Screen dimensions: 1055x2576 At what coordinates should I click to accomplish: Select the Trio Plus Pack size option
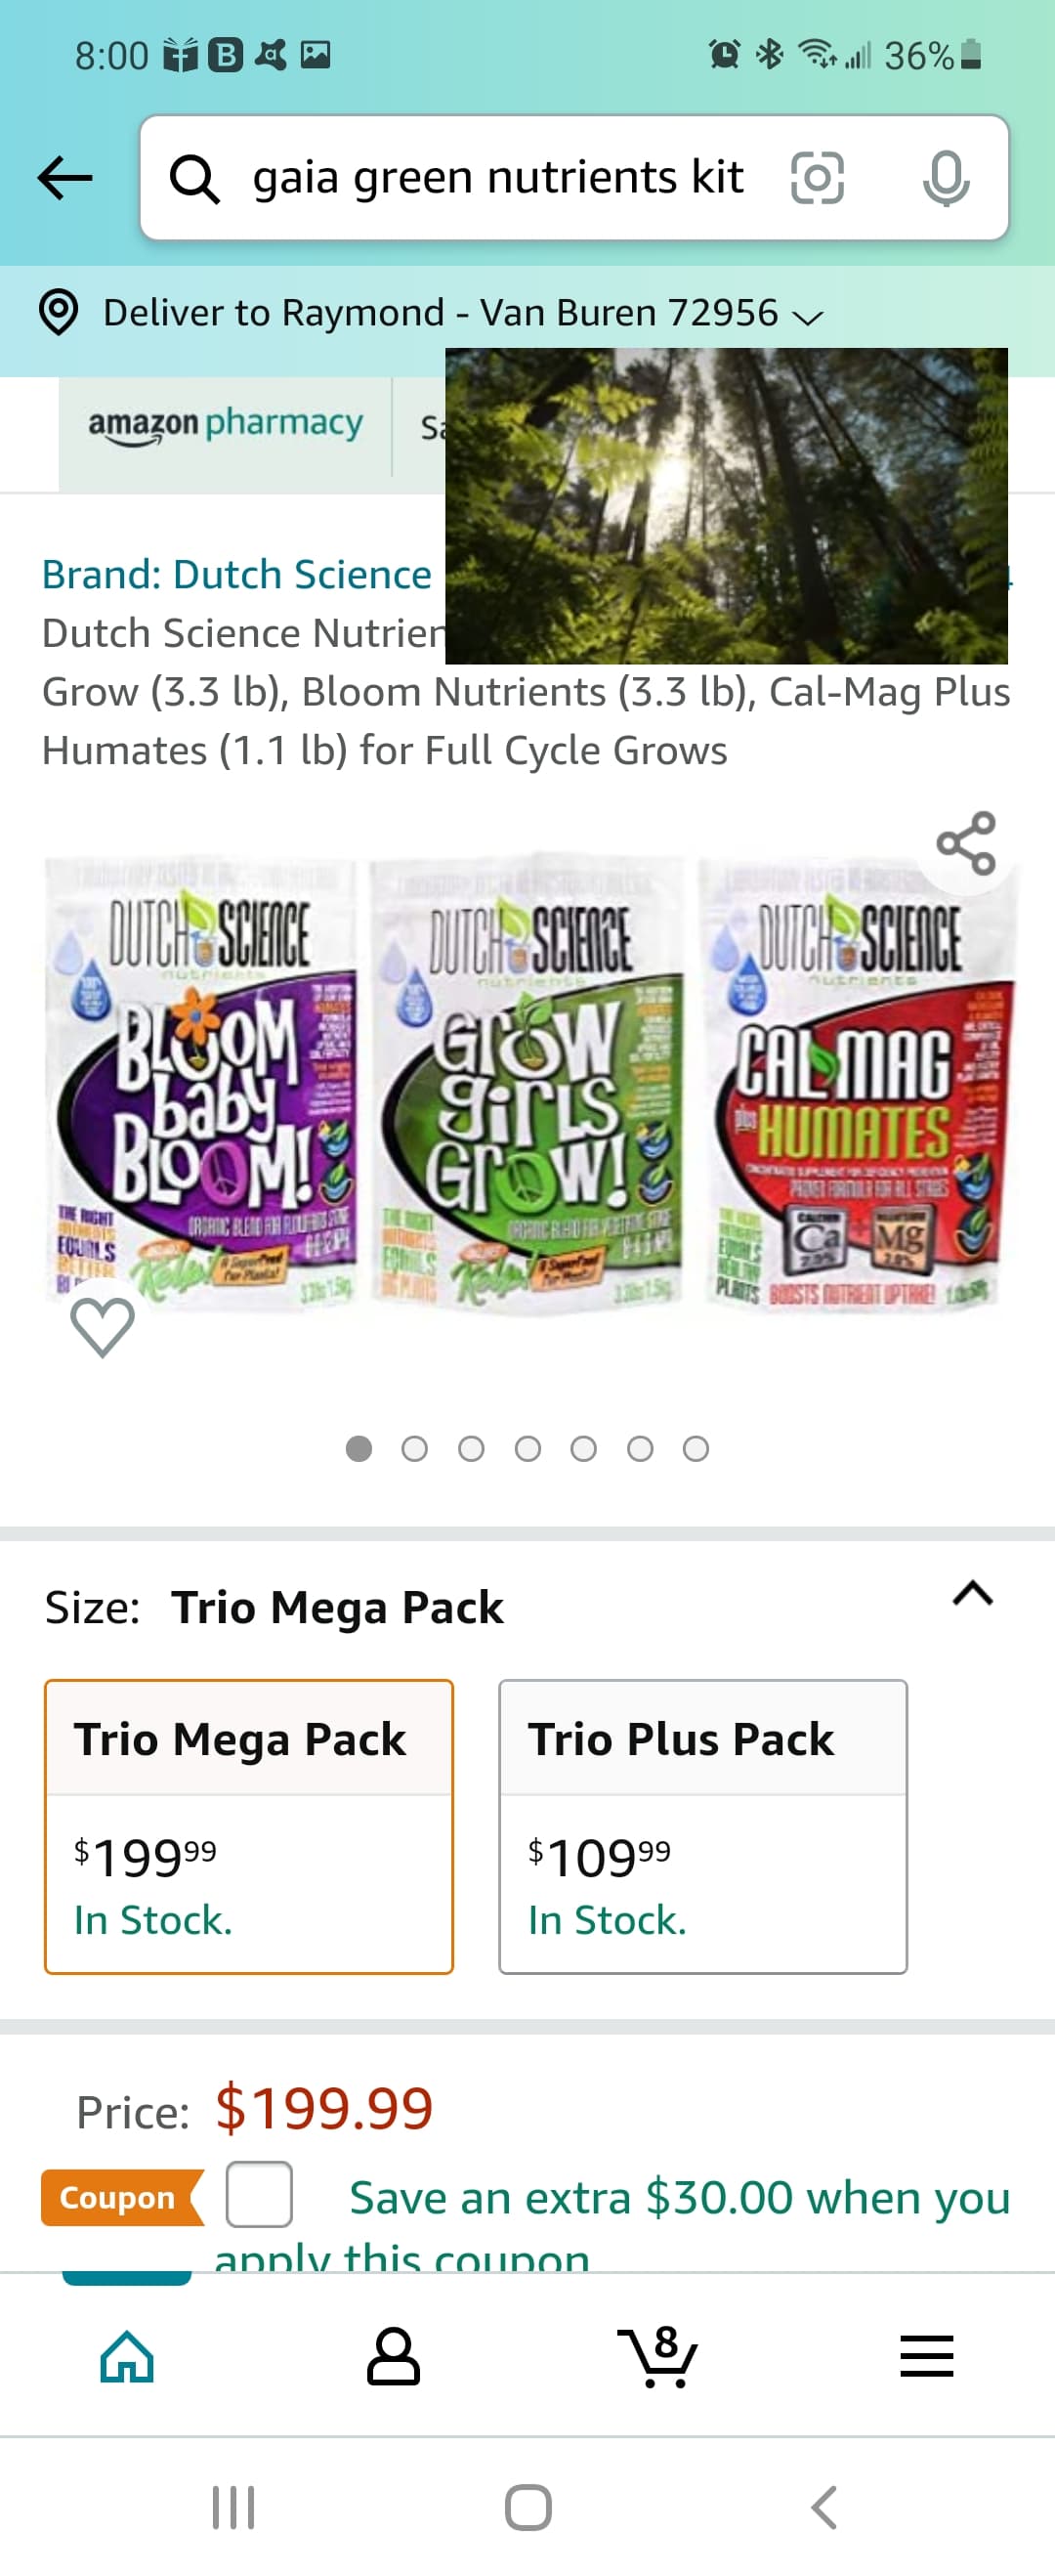point(702,1826)
